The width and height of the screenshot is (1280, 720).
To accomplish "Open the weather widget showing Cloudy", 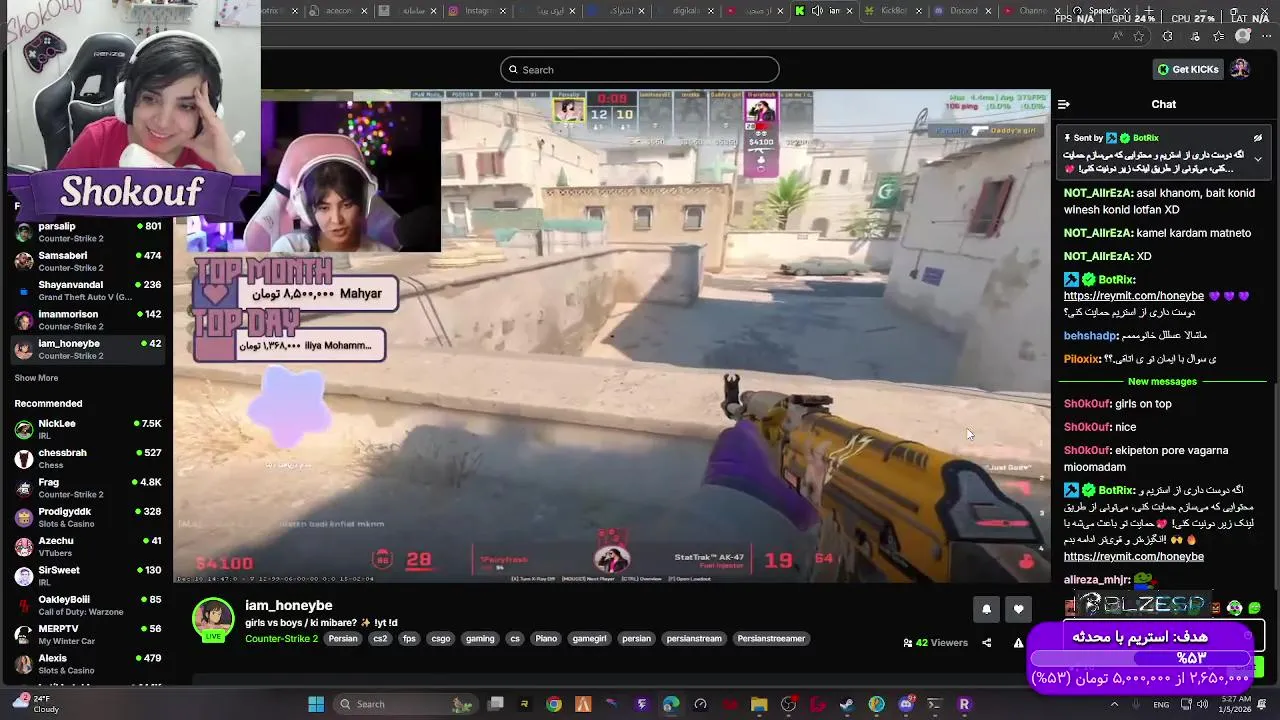I will (36, 704).
